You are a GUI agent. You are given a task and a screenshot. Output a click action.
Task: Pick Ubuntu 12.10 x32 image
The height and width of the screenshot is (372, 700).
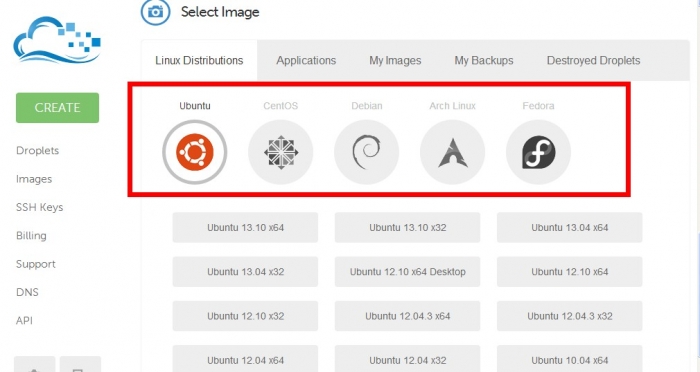point(246,316)
